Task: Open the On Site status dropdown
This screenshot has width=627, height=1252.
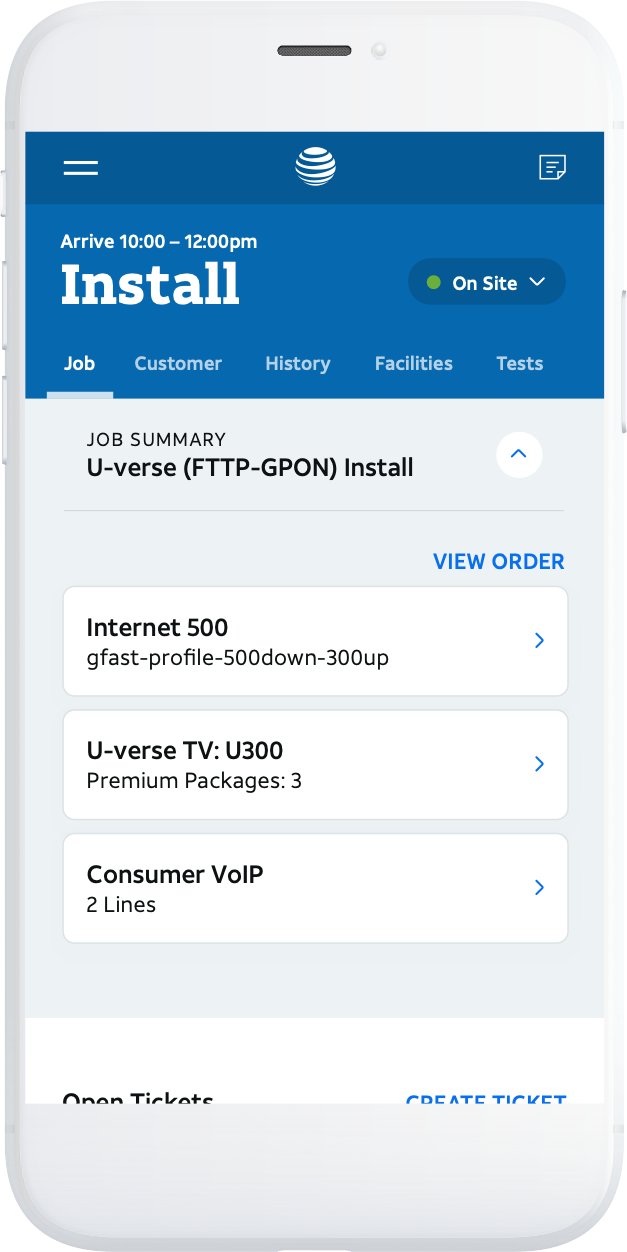Action: point(487,283)
